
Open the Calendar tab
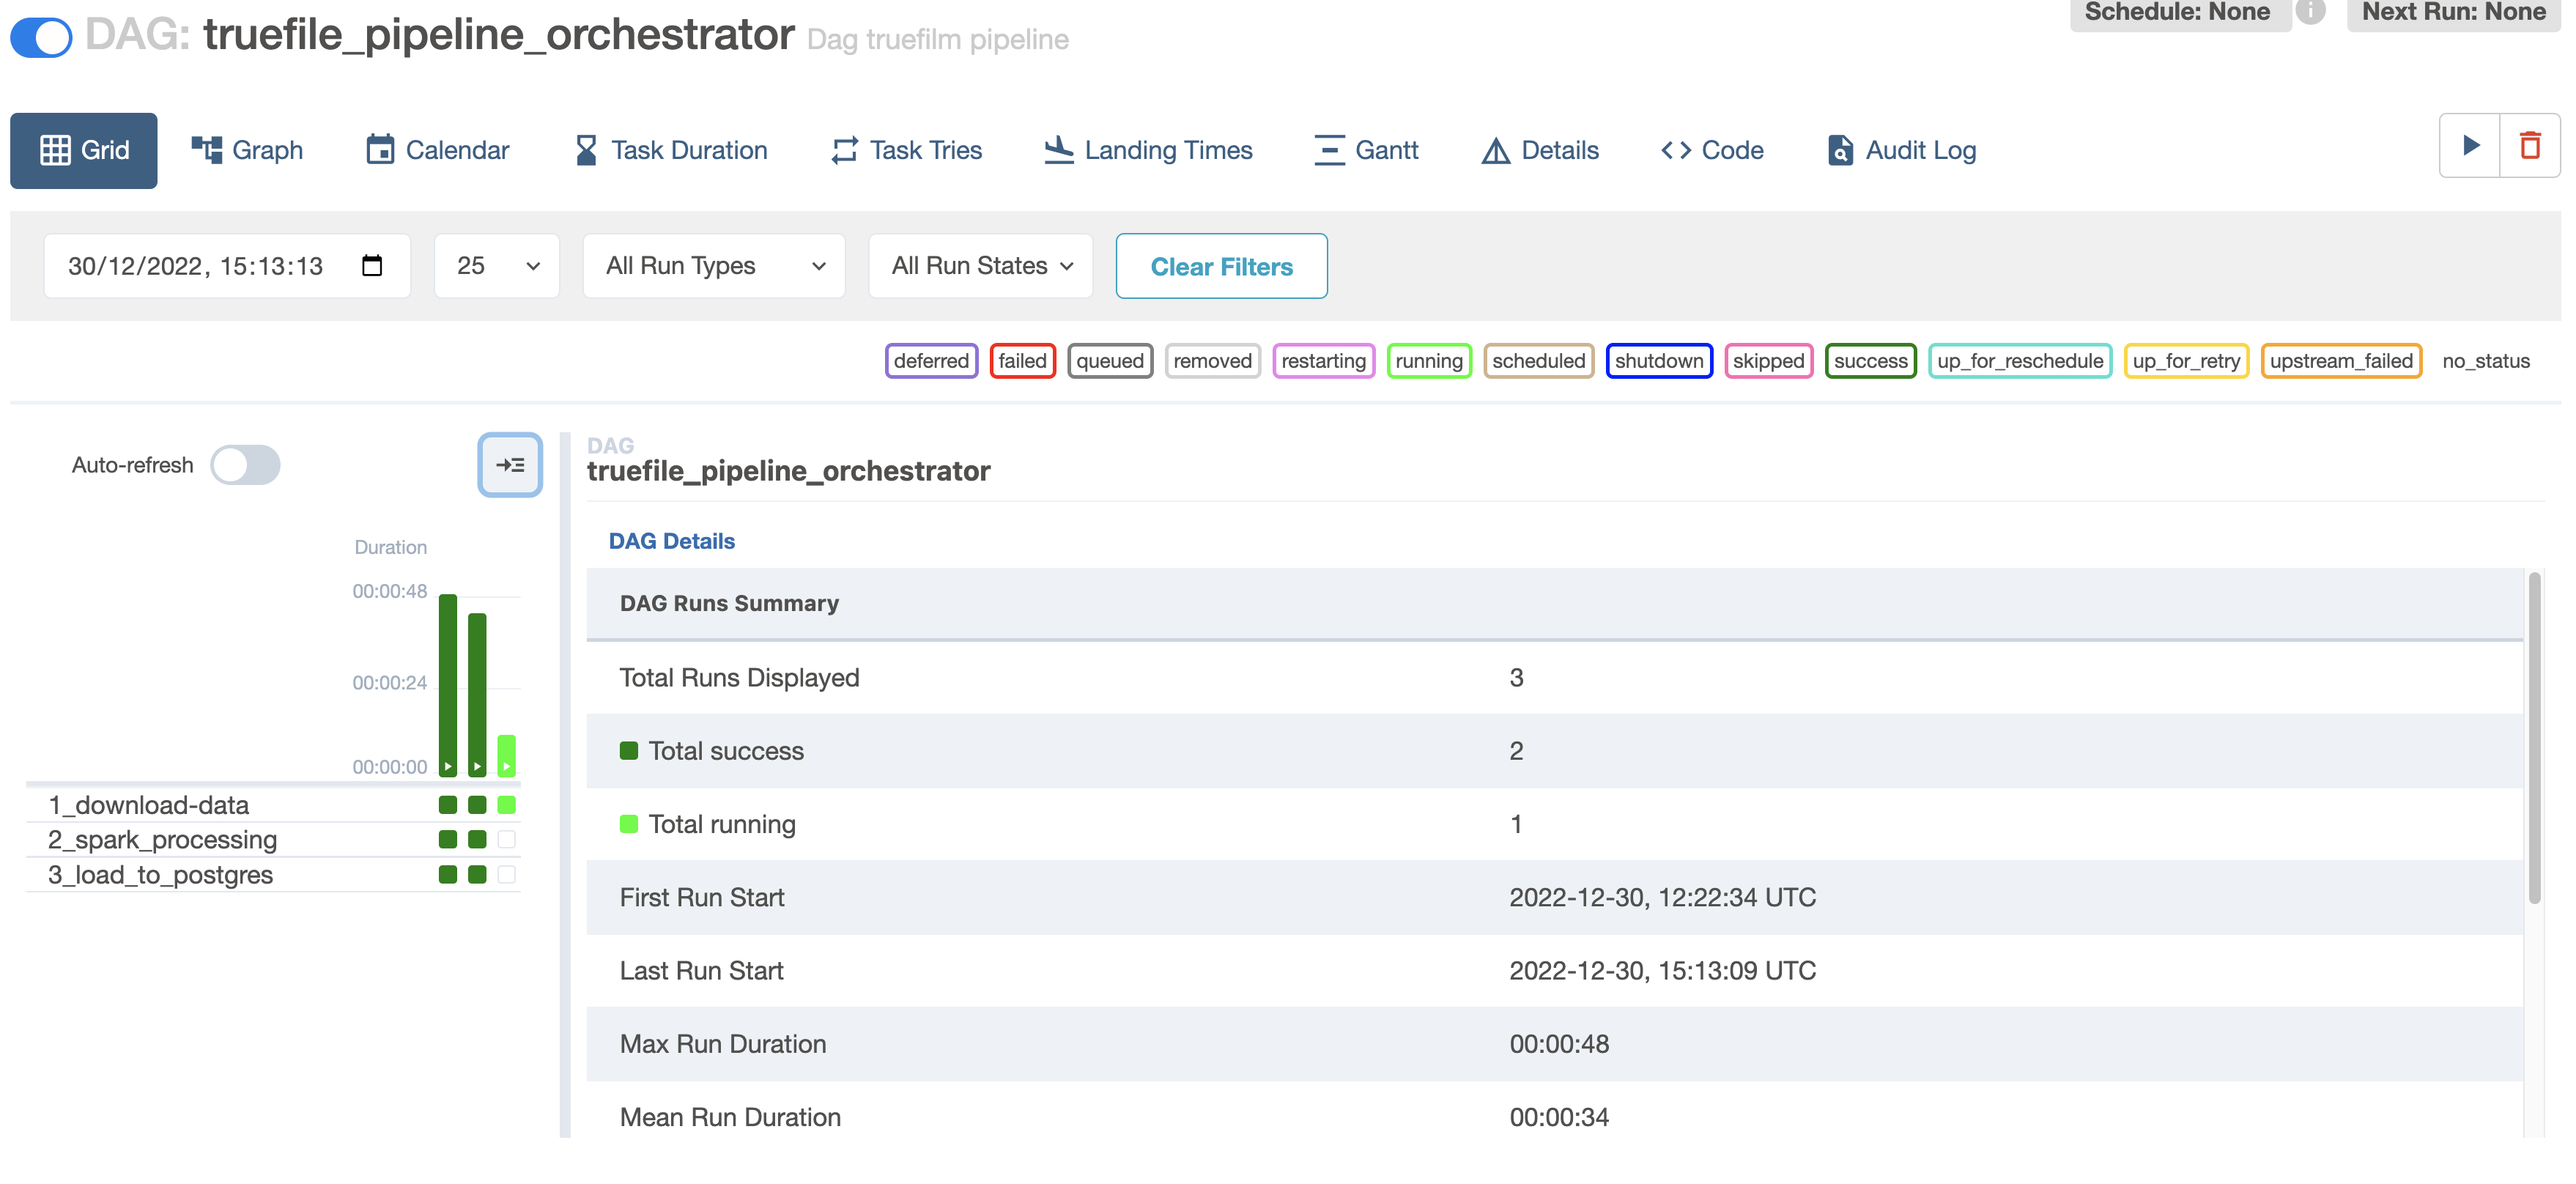[437, 150]
